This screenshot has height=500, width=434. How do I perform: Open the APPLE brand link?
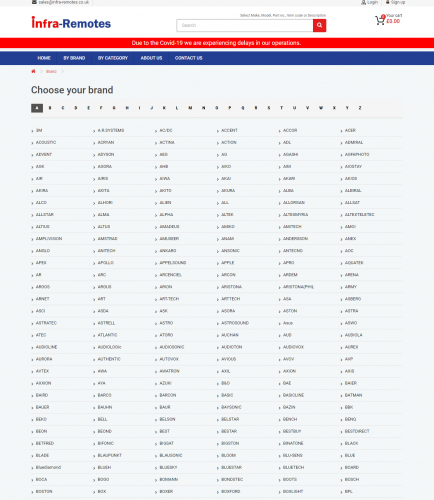[x=228, y=263]
